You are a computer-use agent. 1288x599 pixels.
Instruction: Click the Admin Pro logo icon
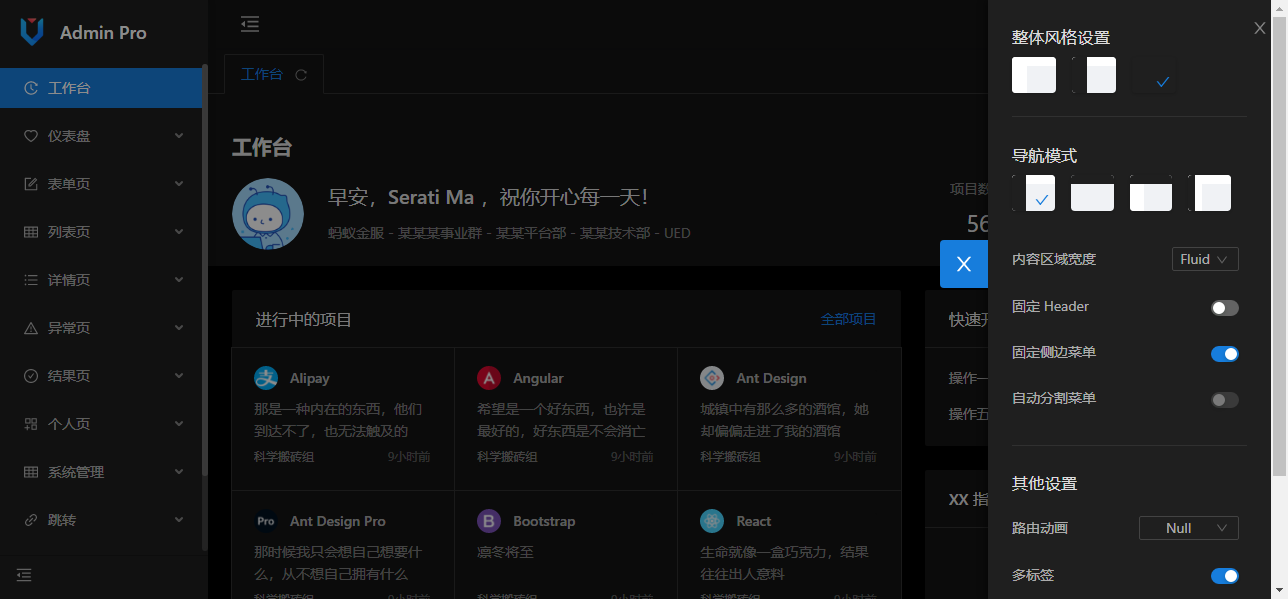pos(33,32)
